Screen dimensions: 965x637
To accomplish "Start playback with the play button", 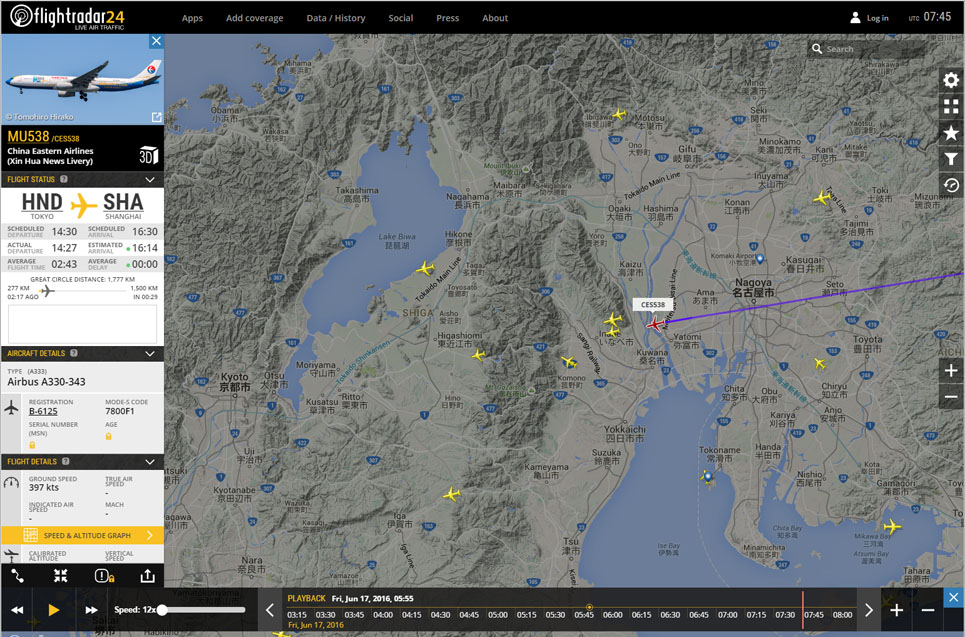I will pos(54,610).
